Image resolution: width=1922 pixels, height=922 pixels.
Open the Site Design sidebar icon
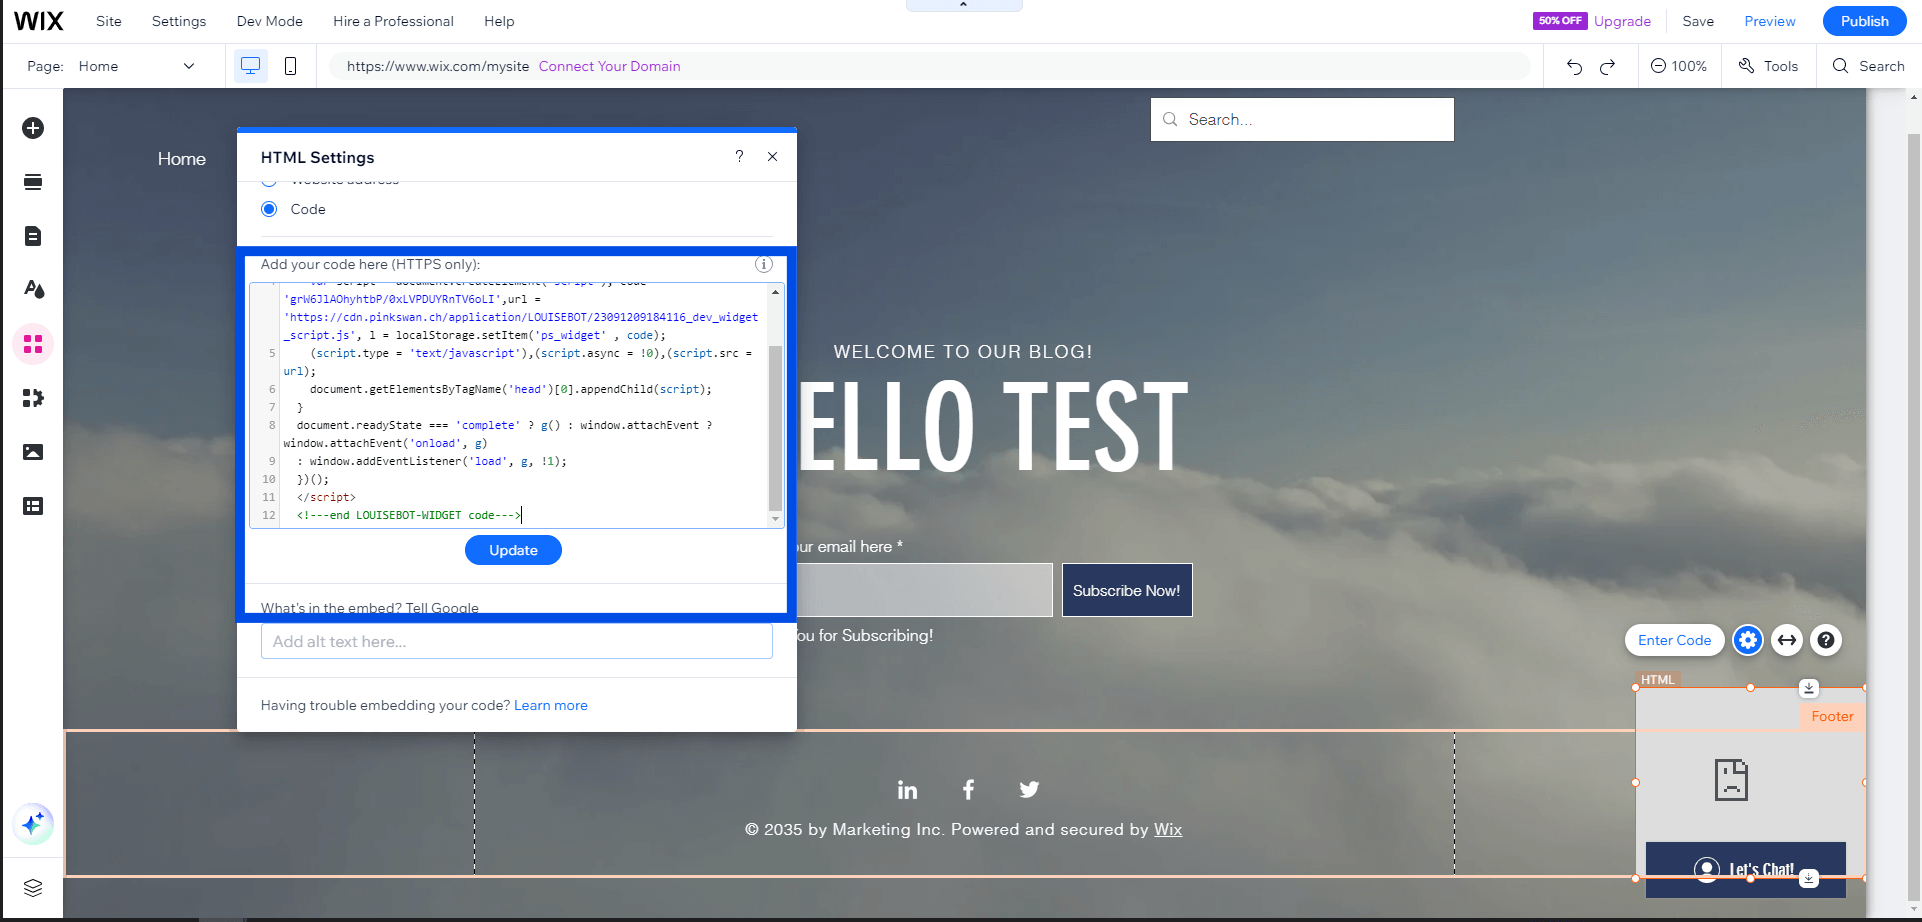click(x=33, y=290)
